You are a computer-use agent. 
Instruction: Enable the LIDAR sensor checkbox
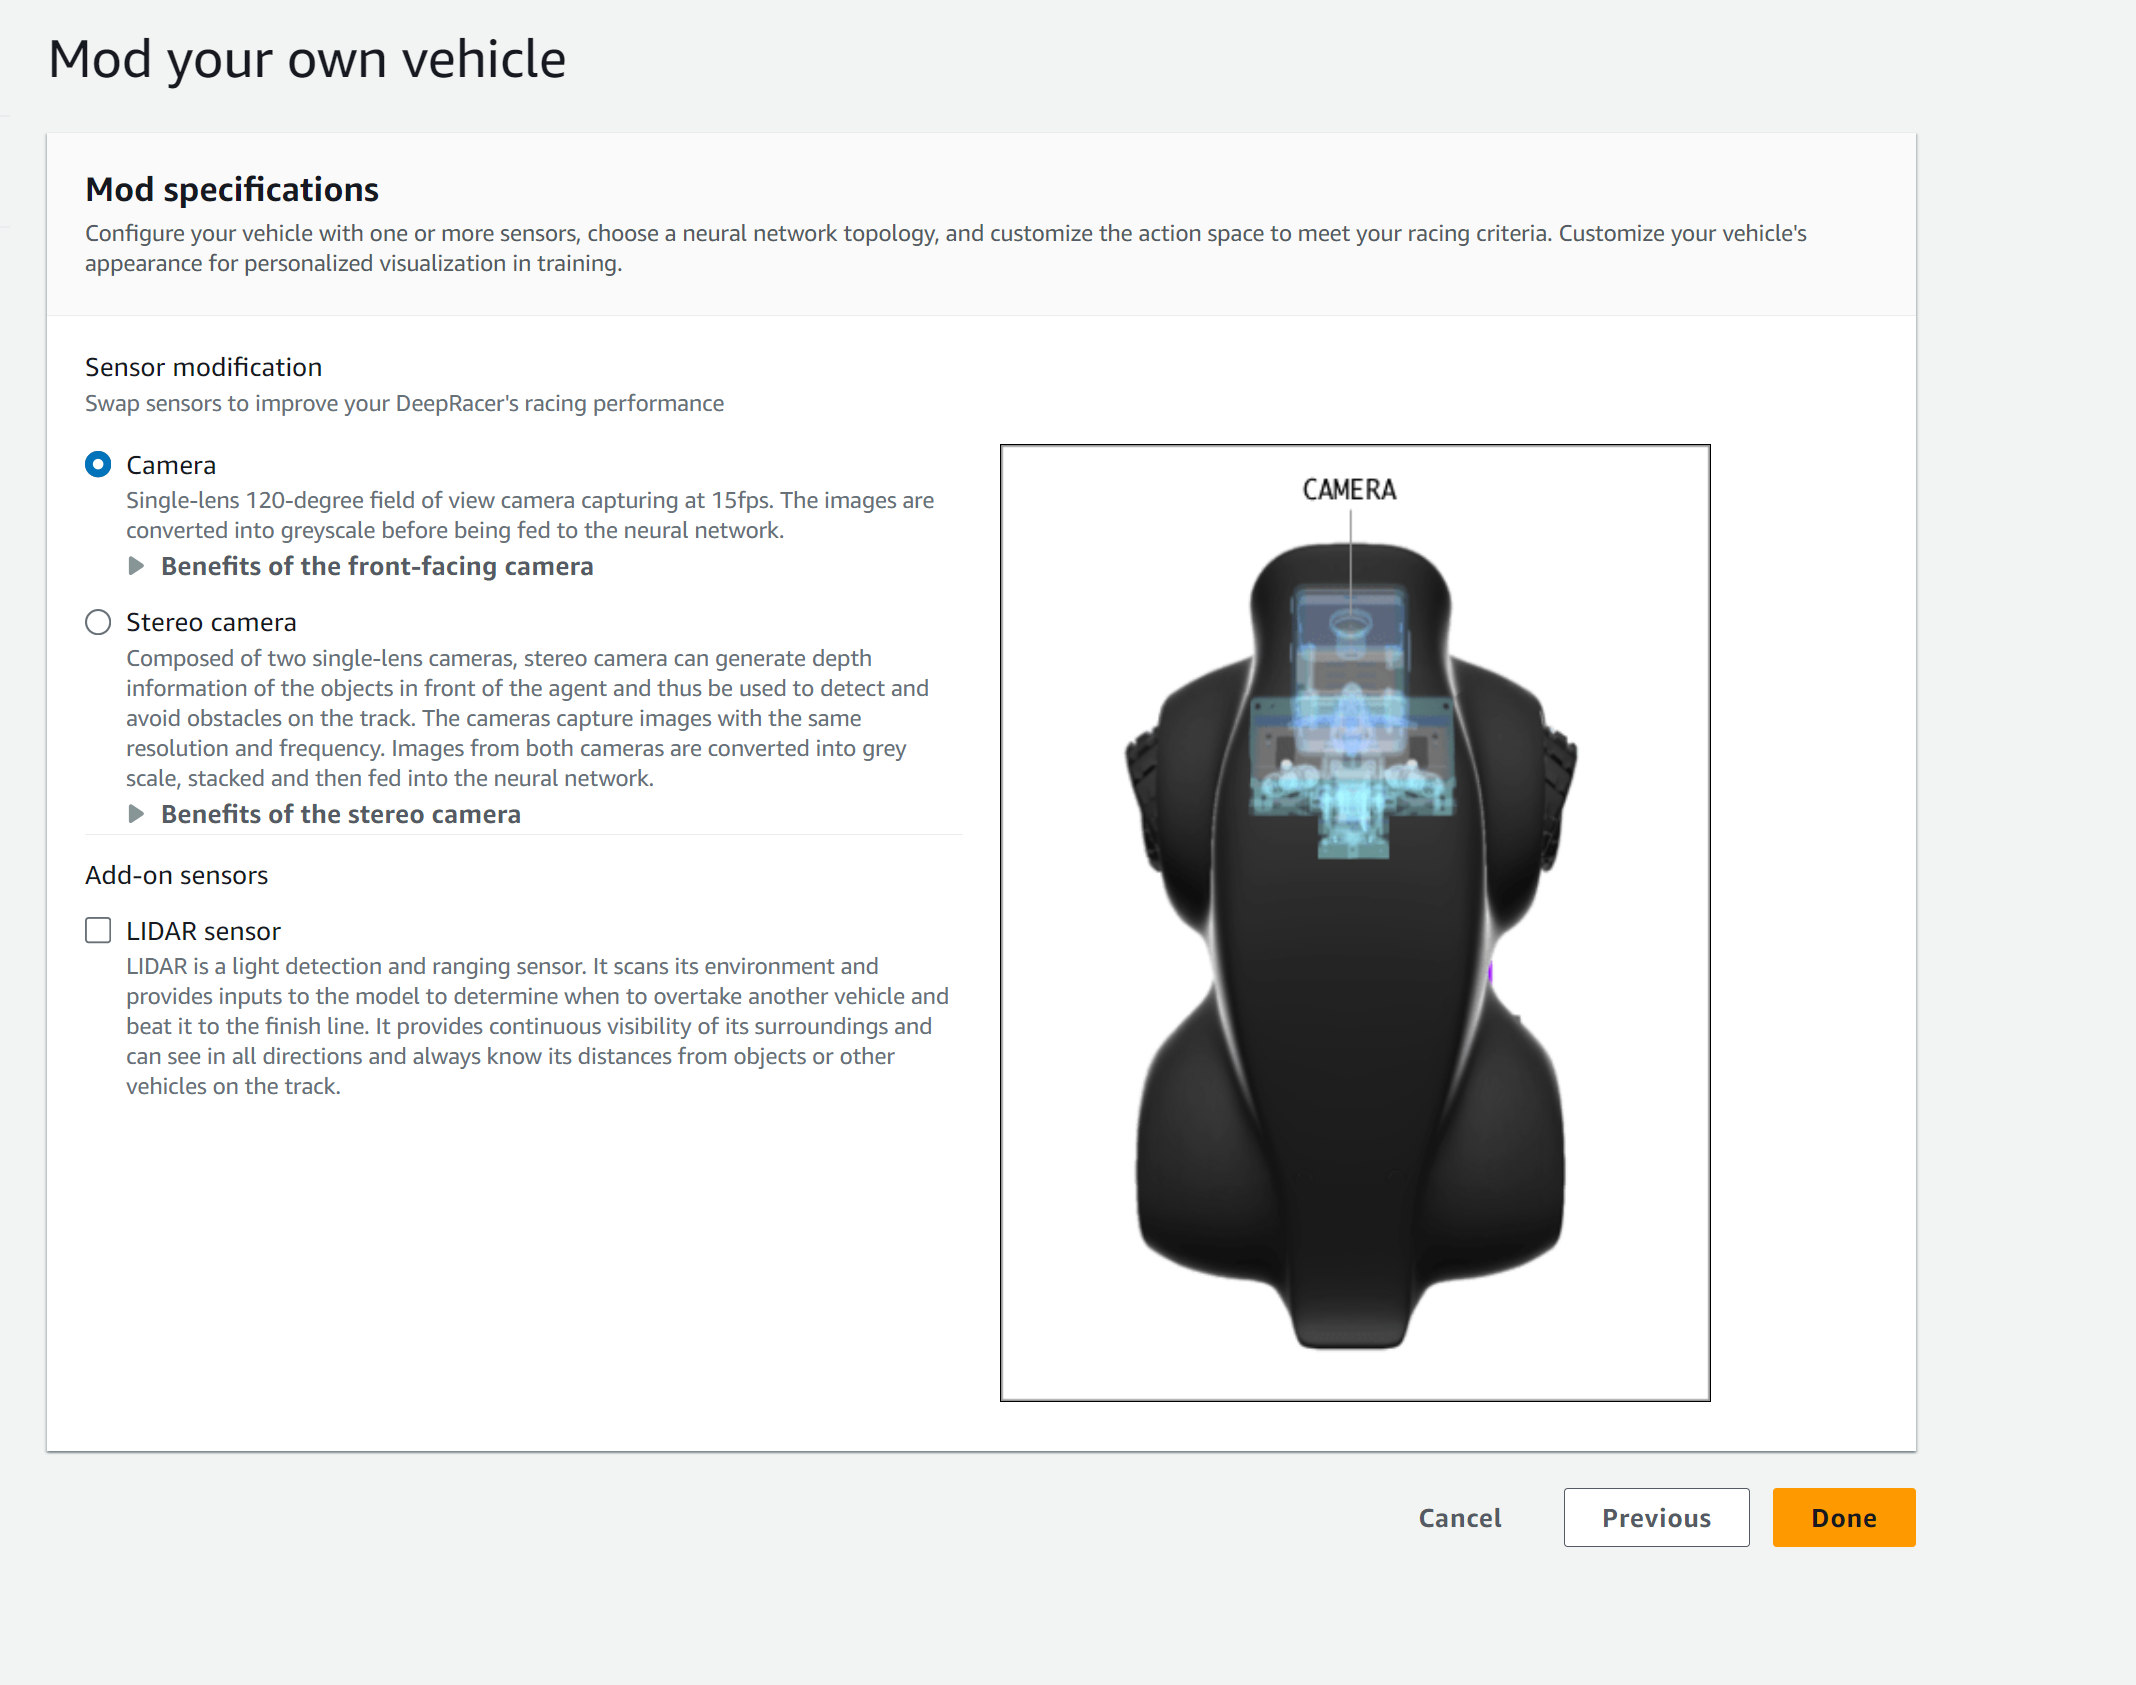pos(98,931)
